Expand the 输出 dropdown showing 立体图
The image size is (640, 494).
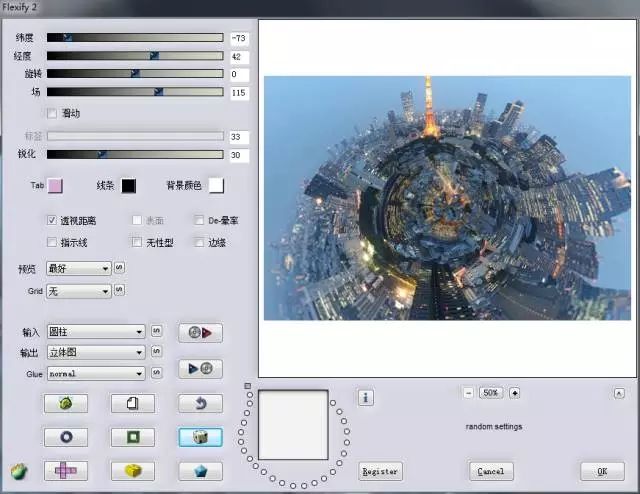pyautogui.click(x=96, y=352)
